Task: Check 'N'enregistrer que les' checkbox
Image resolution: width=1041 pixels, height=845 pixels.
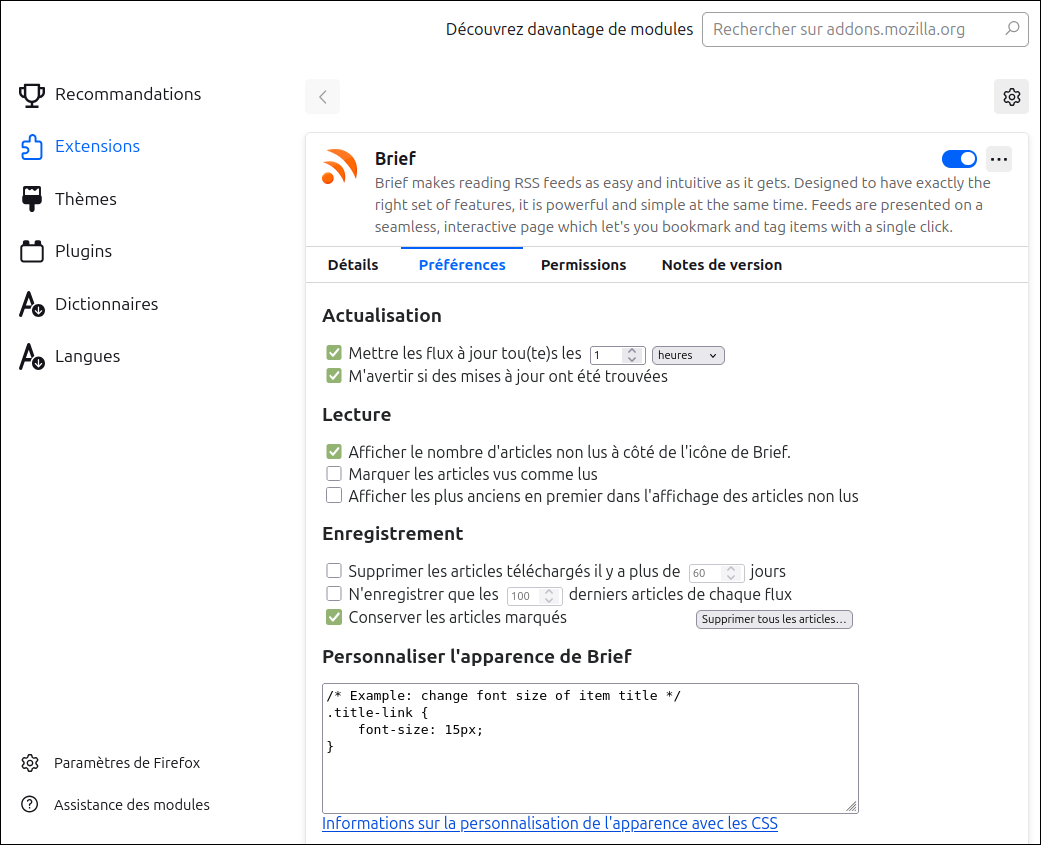Action: click(x=334, y=593)
